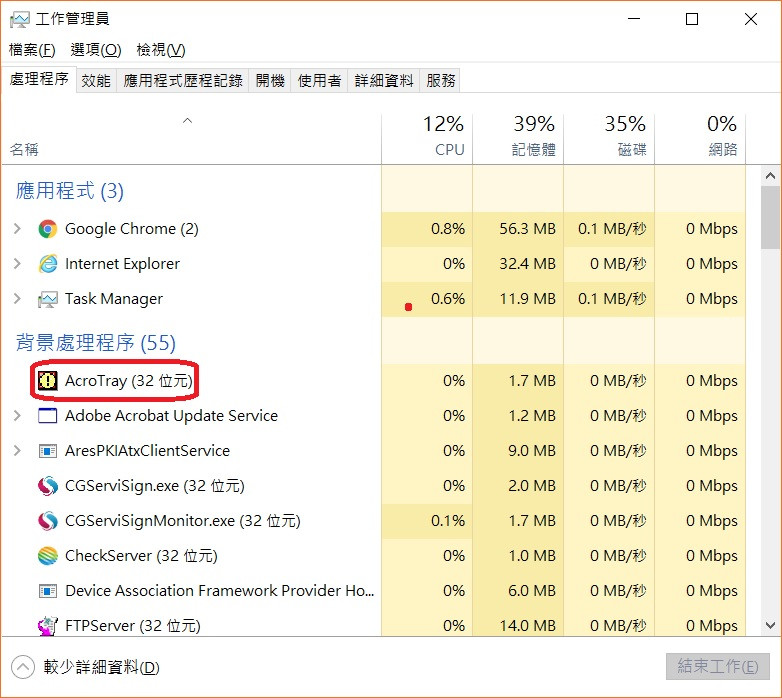Minimize the 工作管理員 window
This screenshot has height=698, width=782.
[x=634, y=19]
